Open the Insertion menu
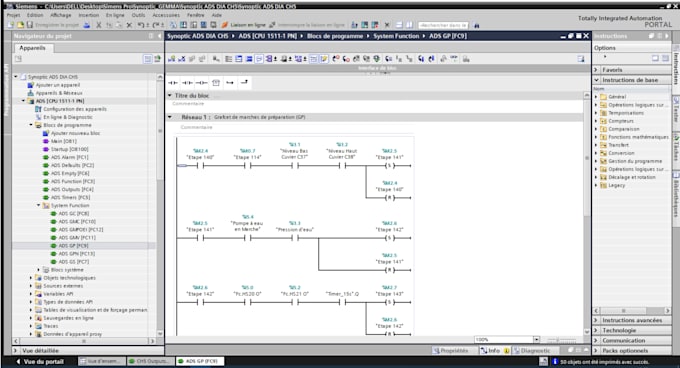Viewport: 680px width, 368px height. pos(89,15)
